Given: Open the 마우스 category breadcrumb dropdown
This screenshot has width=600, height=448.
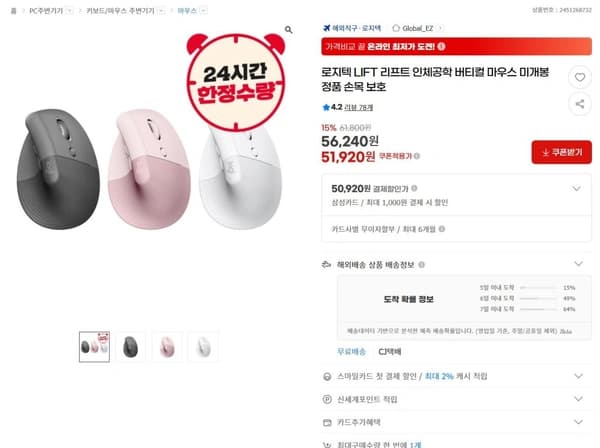Looking at the screenshot, I should pyautogui.click(x=203, y=11).
